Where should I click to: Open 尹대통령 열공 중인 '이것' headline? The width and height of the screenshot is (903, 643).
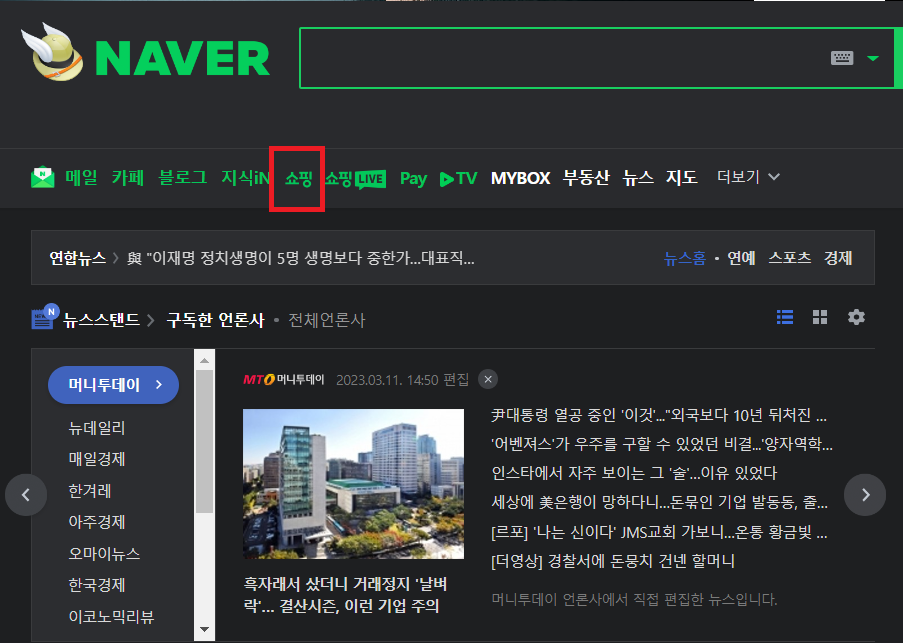(x=659, y=414)
